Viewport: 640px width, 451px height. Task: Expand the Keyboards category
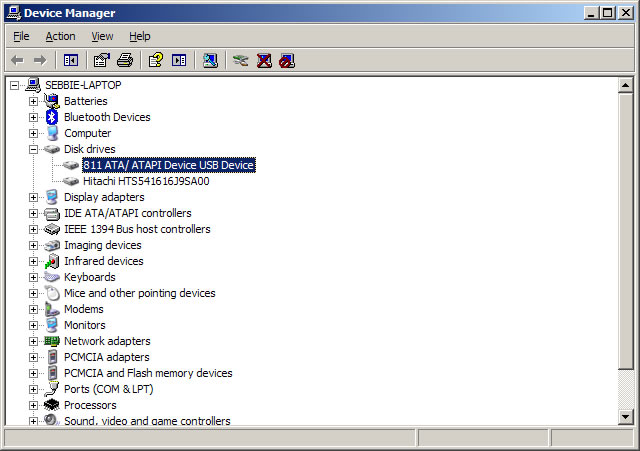tap(33, 278)
